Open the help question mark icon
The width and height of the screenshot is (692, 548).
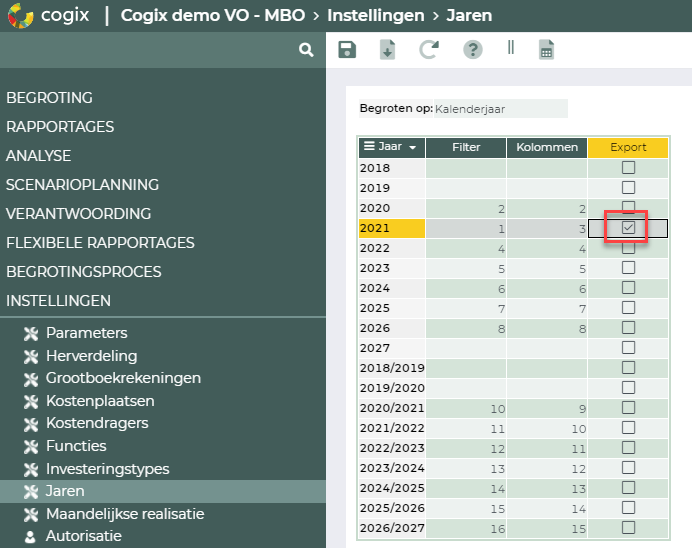(x=473, y=49)
